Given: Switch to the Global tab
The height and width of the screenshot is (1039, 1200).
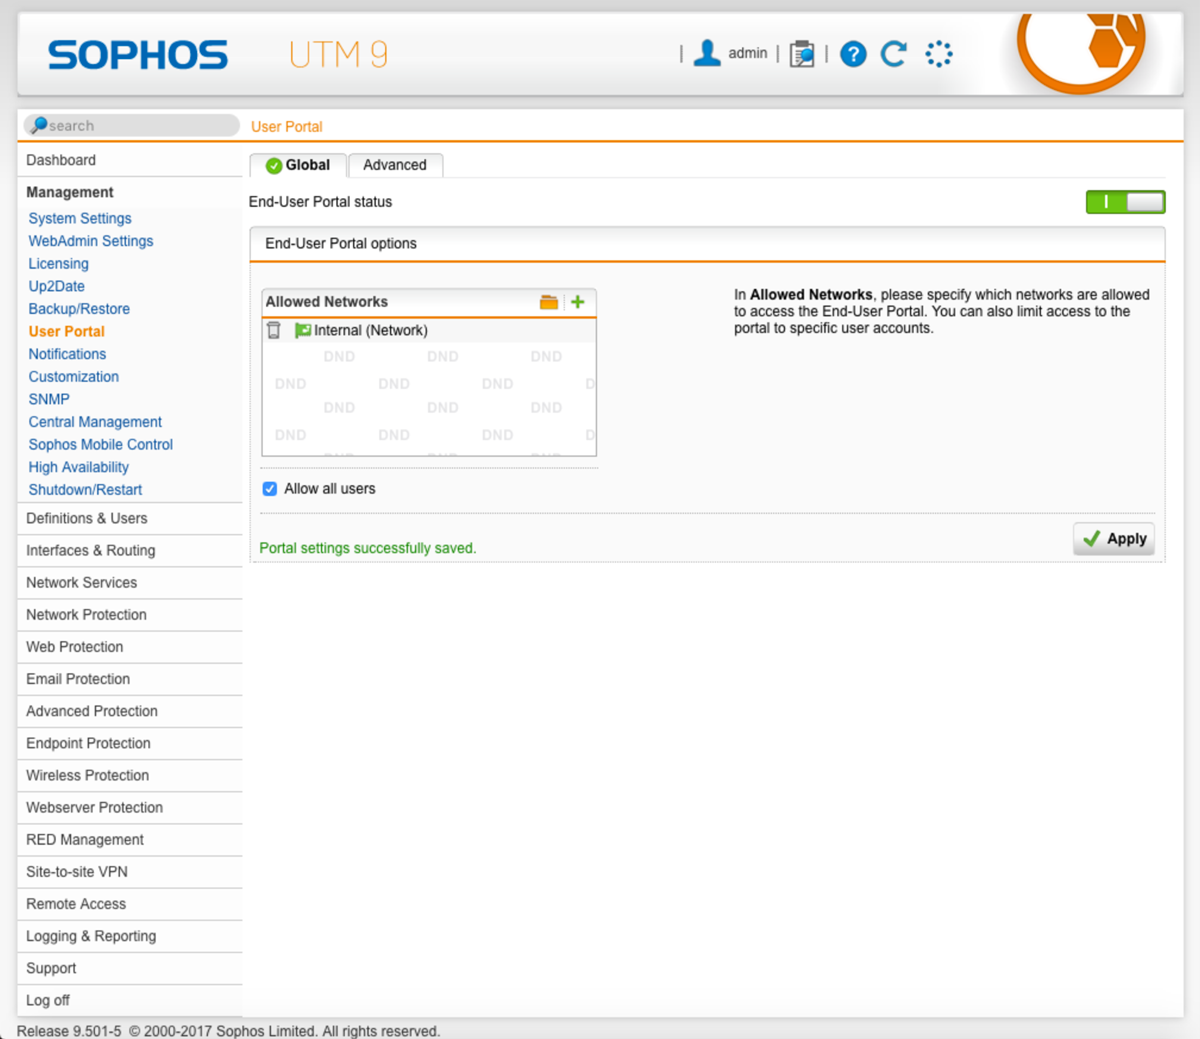Looking at the screenshot, I should [298, 165].
